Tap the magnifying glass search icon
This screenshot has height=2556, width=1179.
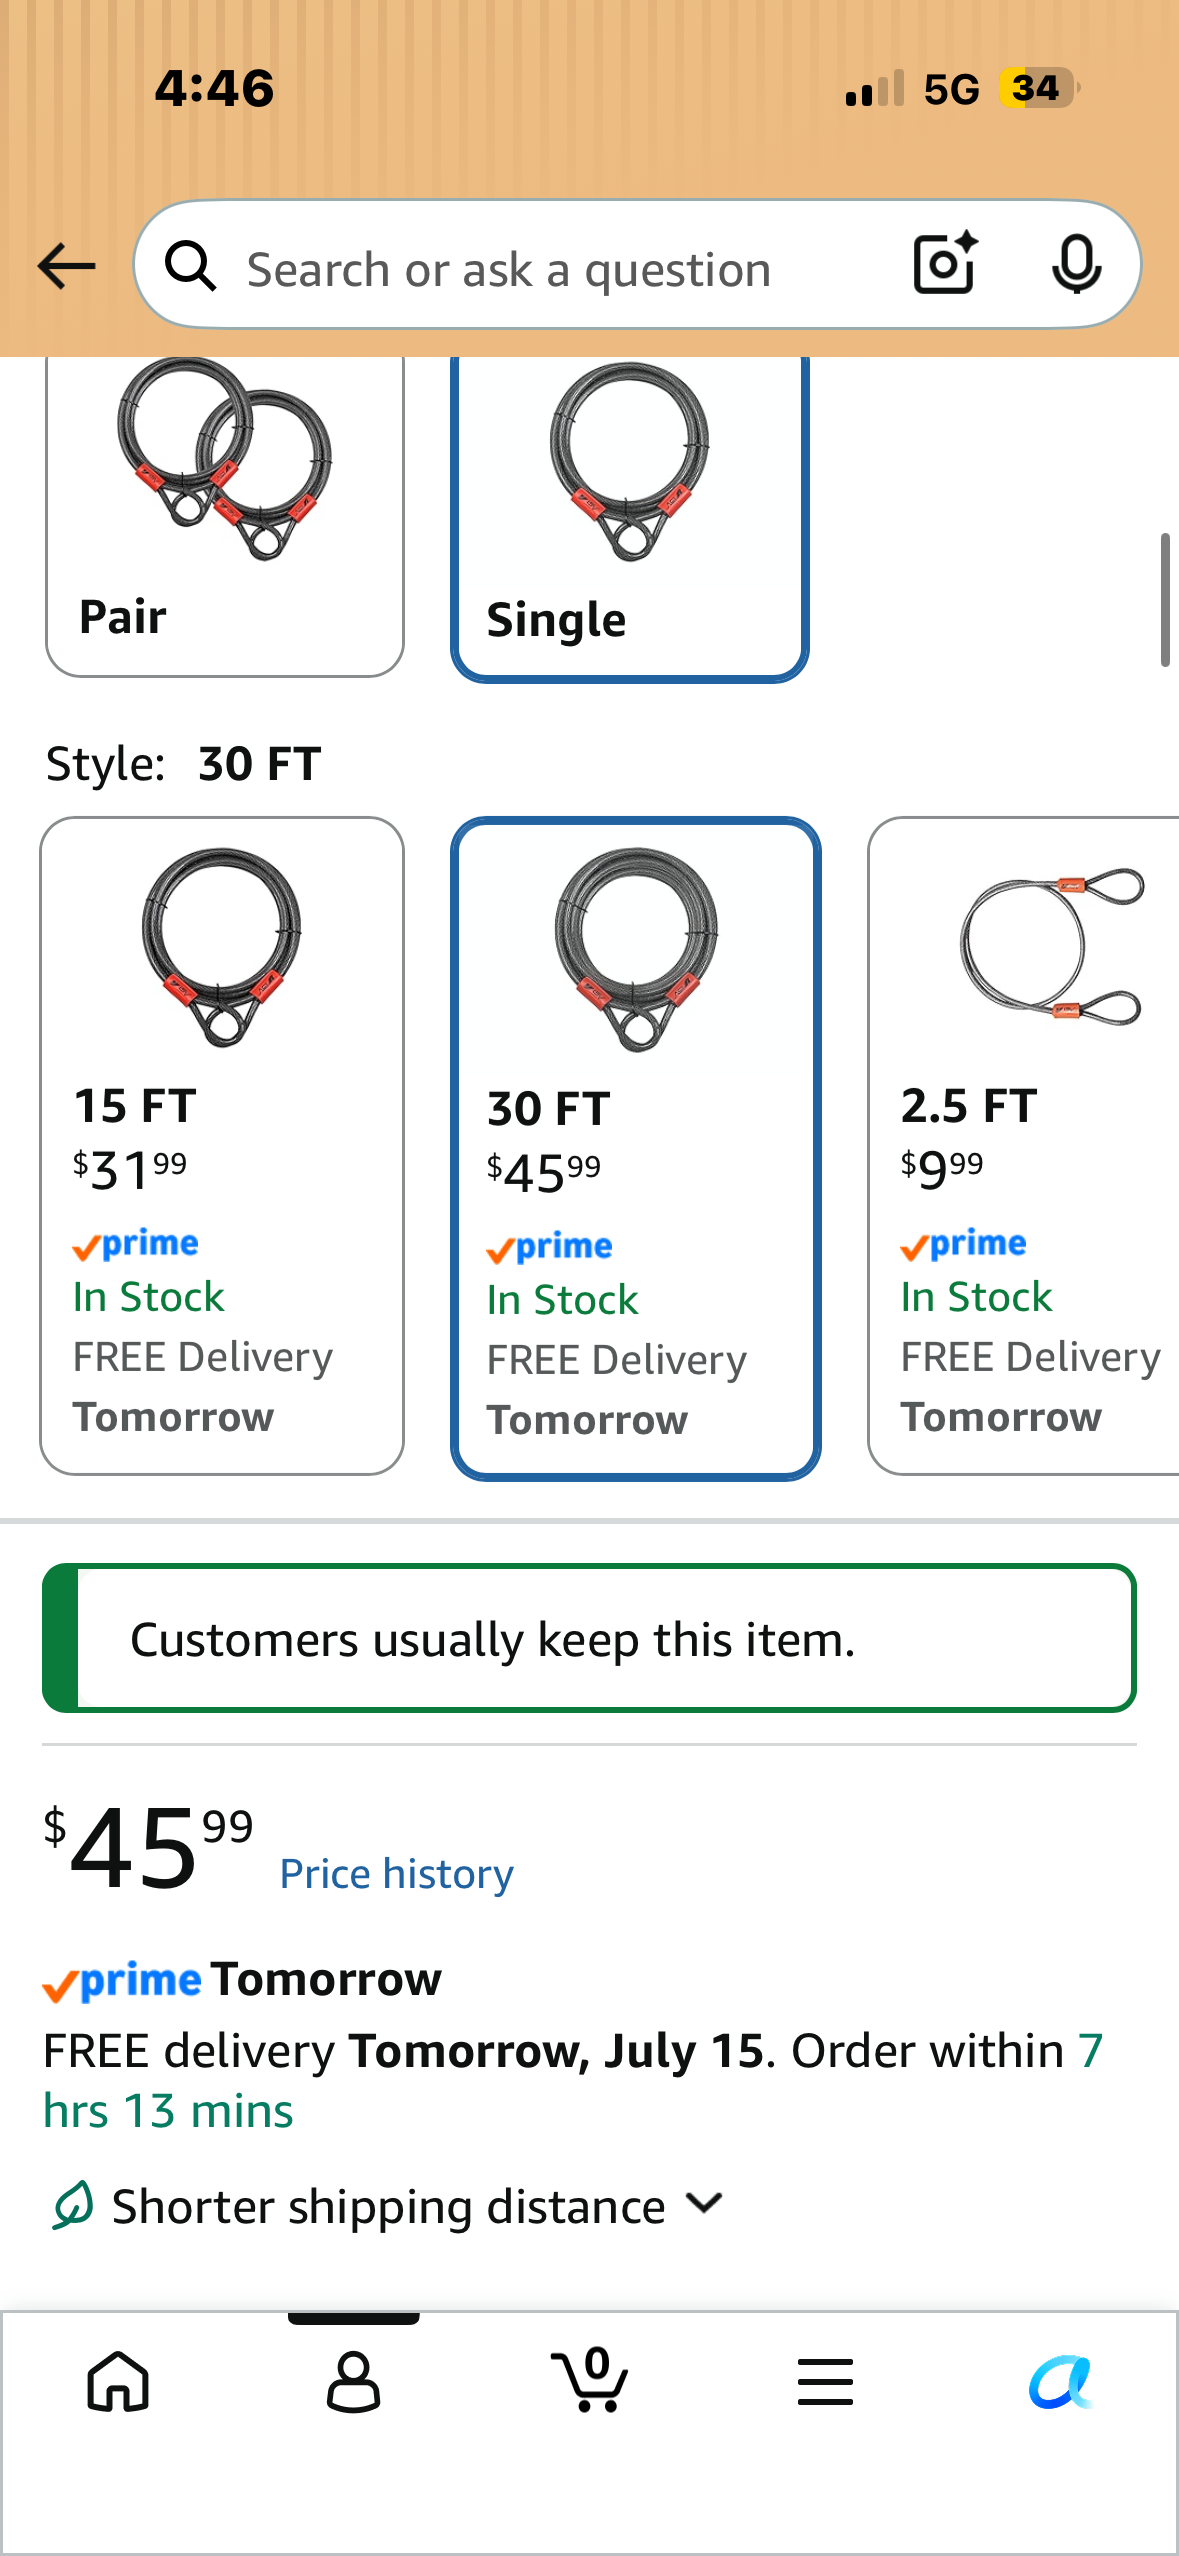click(x=190, y=266)
